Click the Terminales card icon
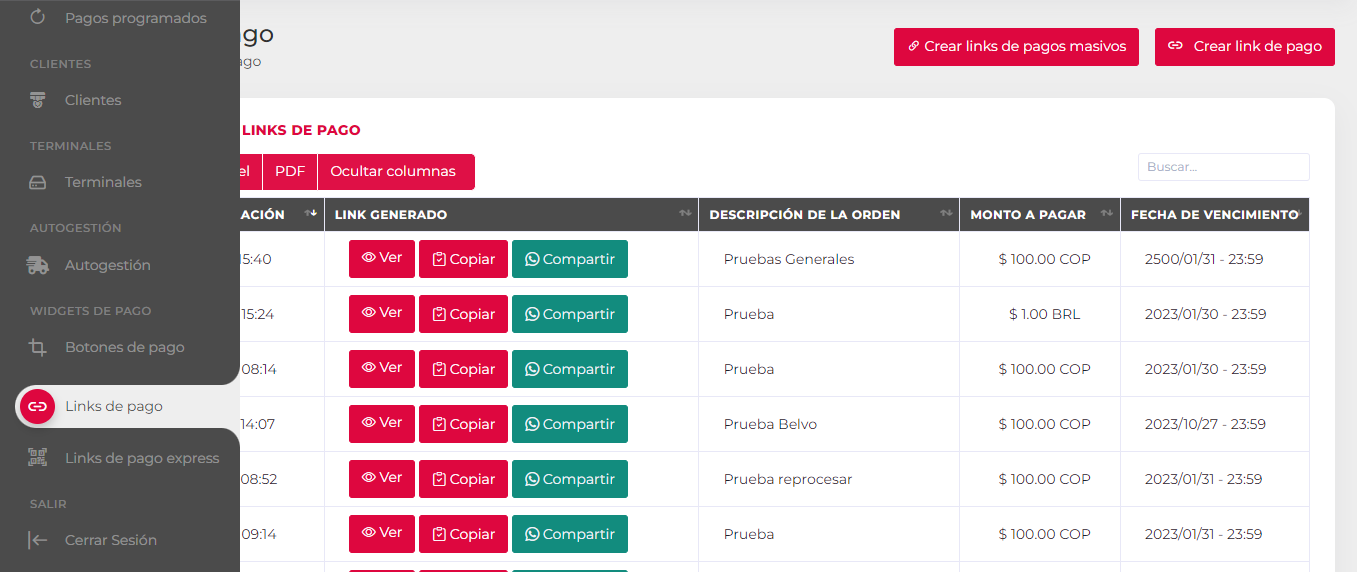The height and width of the screenshot is (572, 1357). click(38, 183)
